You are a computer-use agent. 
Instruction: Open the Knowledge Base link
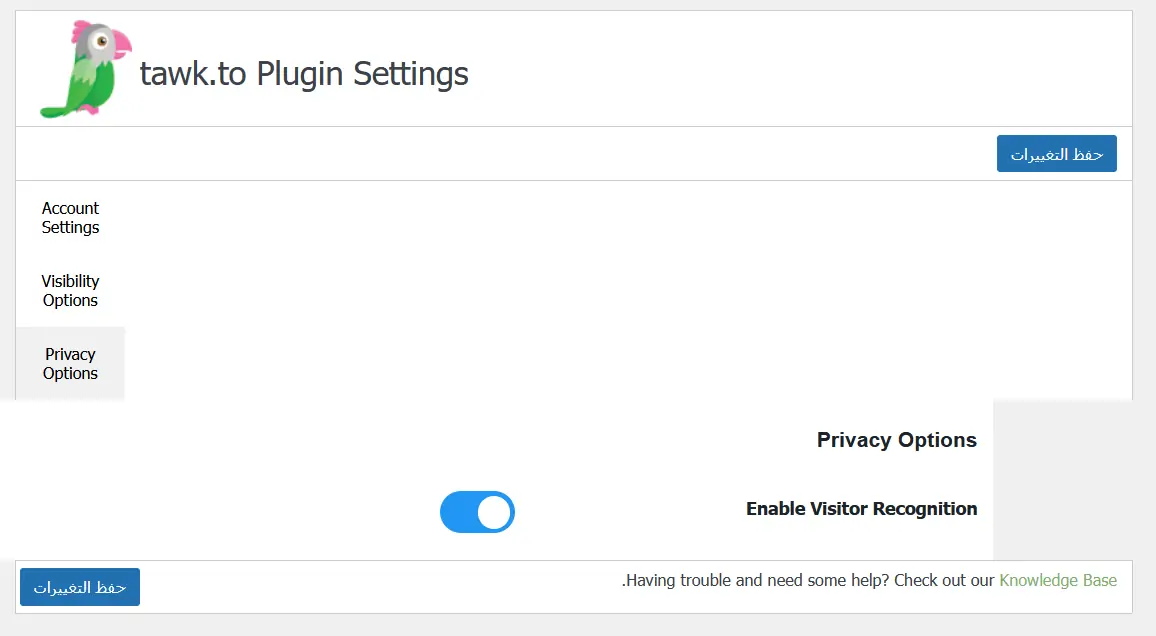pos(1057,580)
